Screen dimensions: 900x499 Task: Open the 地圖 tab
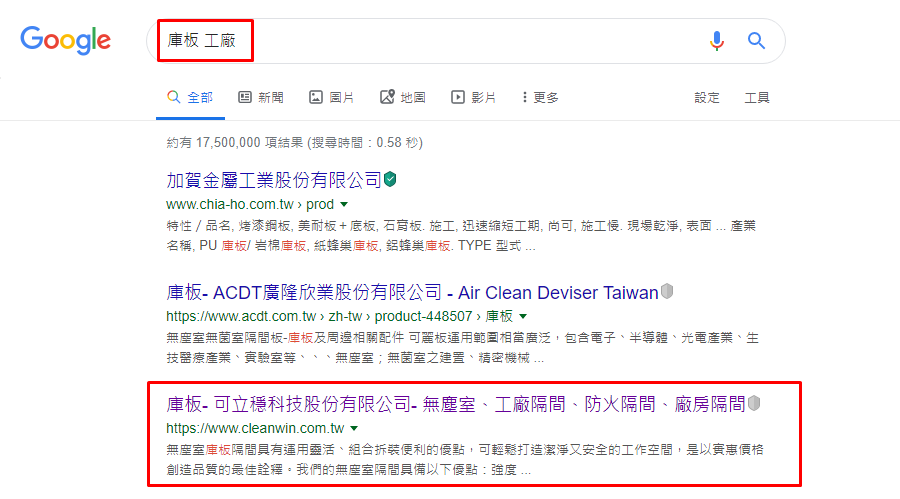coord(403,98)
